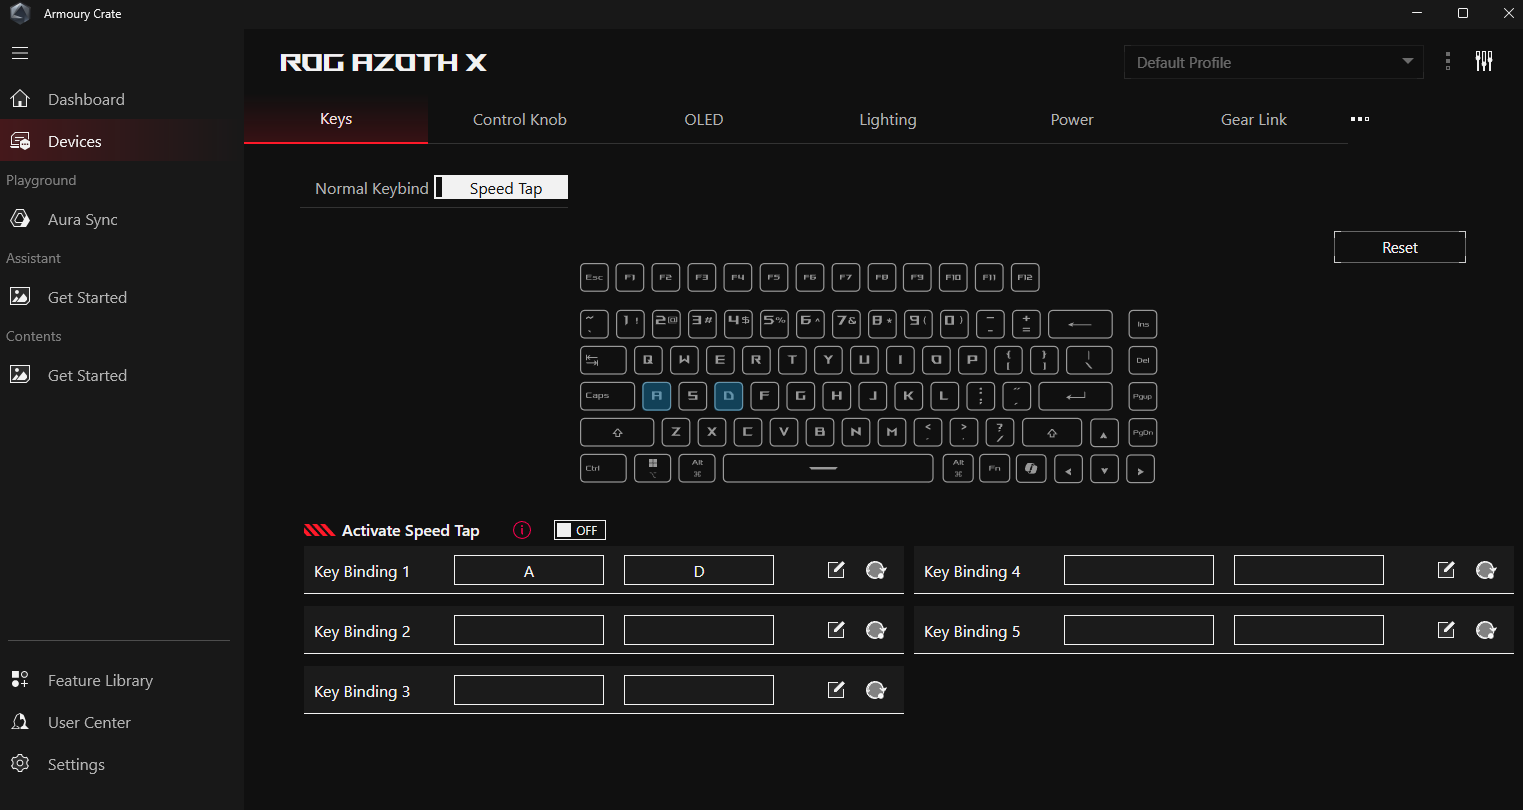This screenshot has height=810, width=1523.
Task: Open the Devices section in sidebar
Action: tap(120, 141)
